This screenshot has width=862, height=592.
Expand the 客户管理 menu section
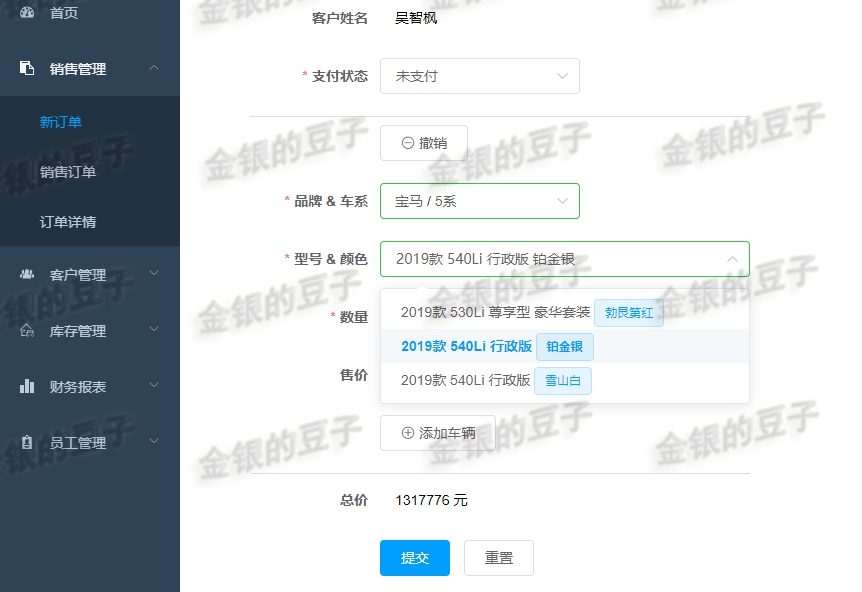tap(154, 275)
